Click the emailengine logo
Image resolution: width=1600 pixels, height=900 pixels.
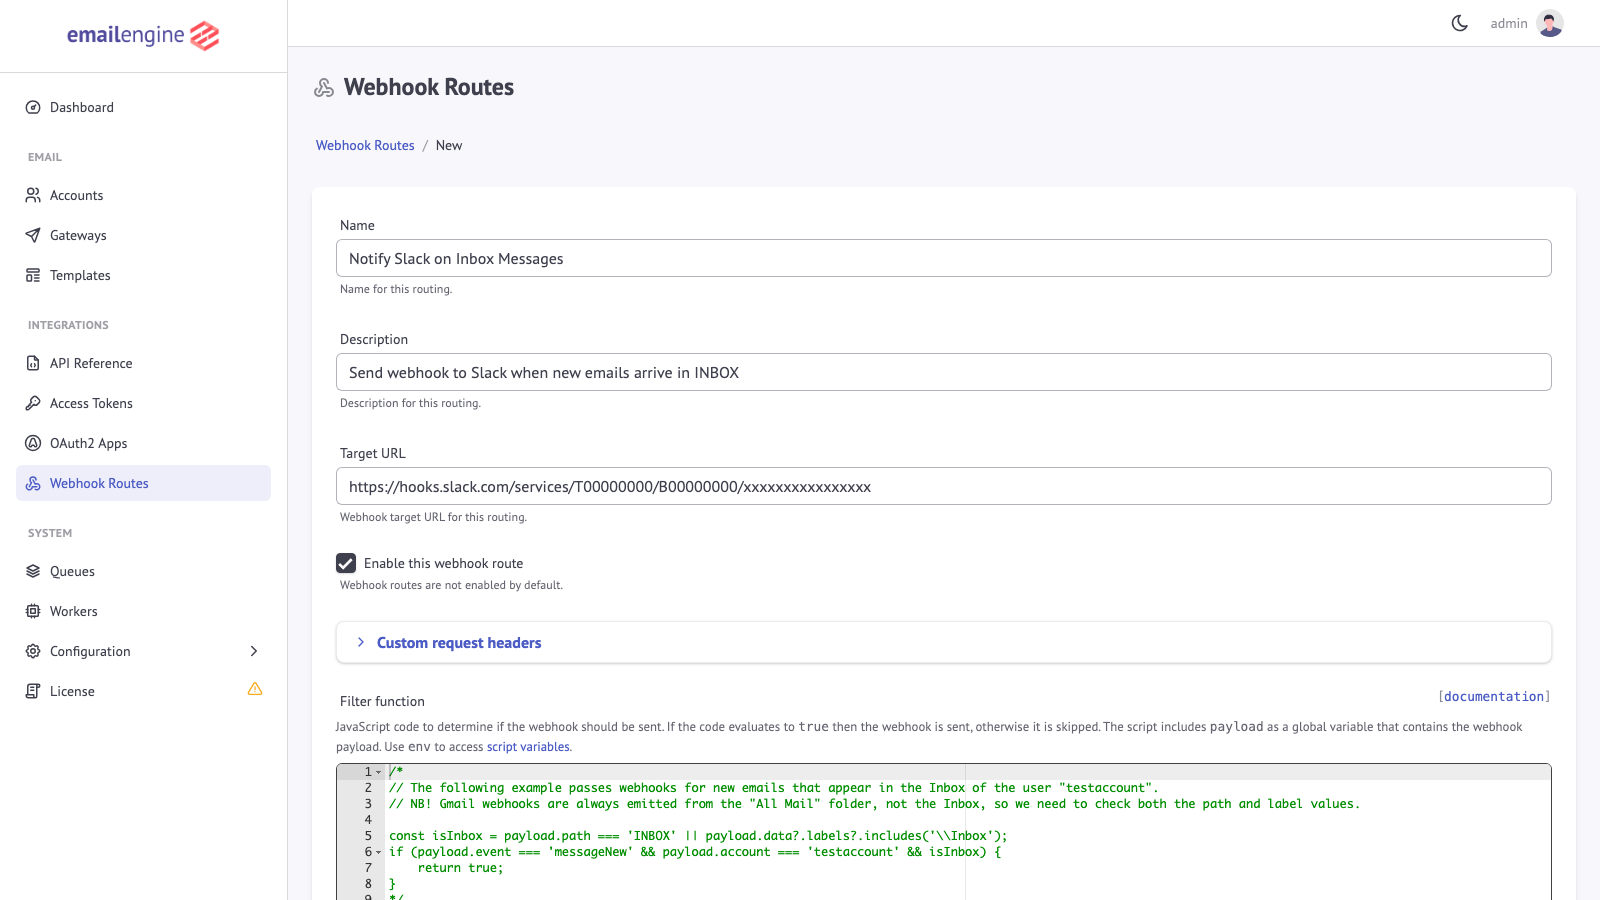point(143,36)
